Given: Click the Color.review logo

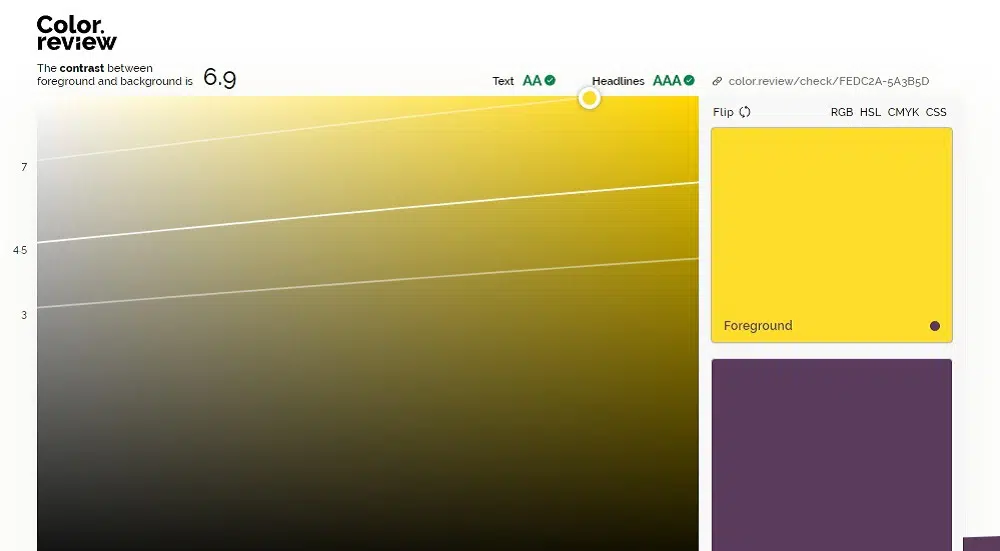Looking at the screenshot, I should click(x=76, y=33).
